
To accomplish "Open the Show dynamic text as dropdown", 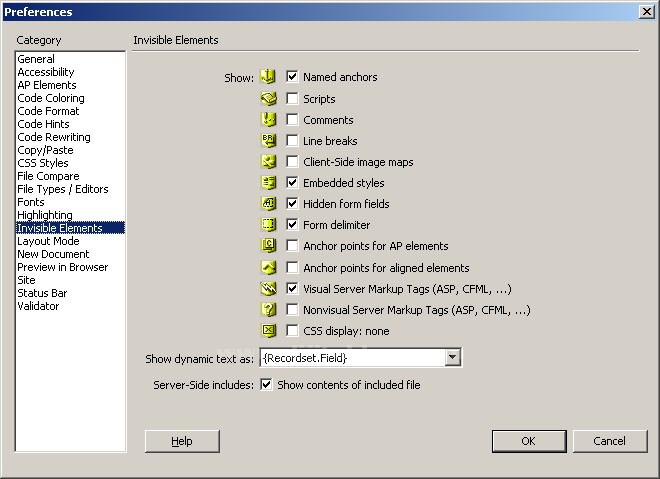I will click(452, 357).
